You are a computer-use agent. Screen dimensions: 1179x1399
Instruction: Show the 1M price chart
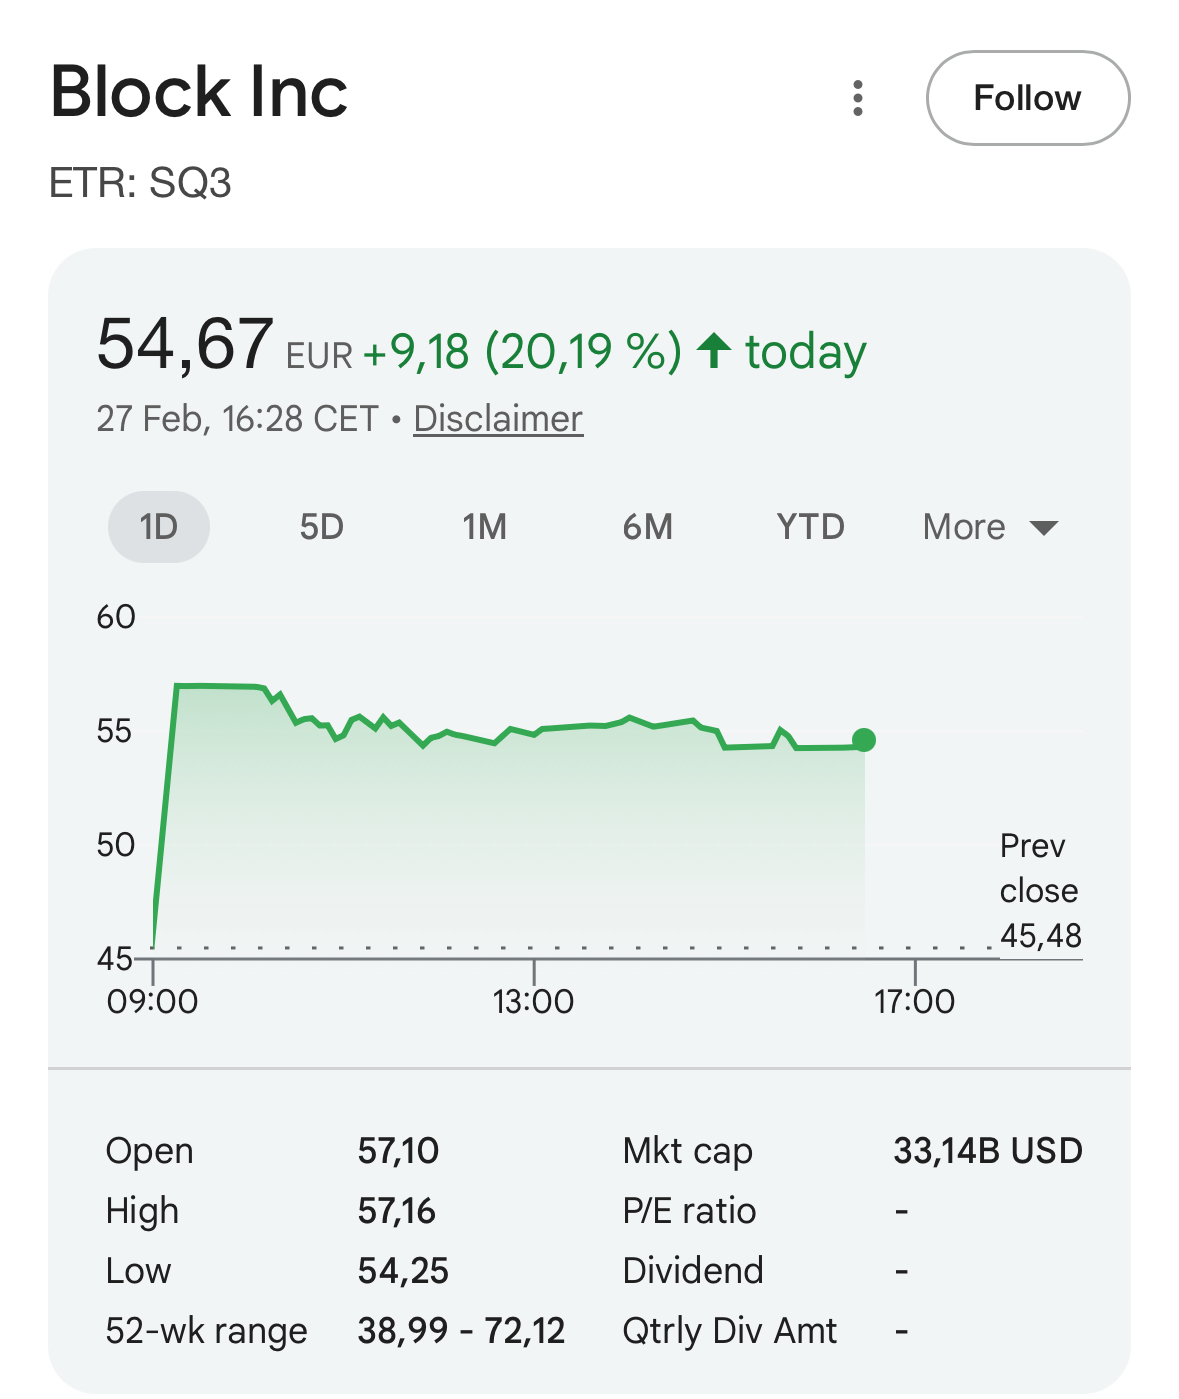point(484,526)
